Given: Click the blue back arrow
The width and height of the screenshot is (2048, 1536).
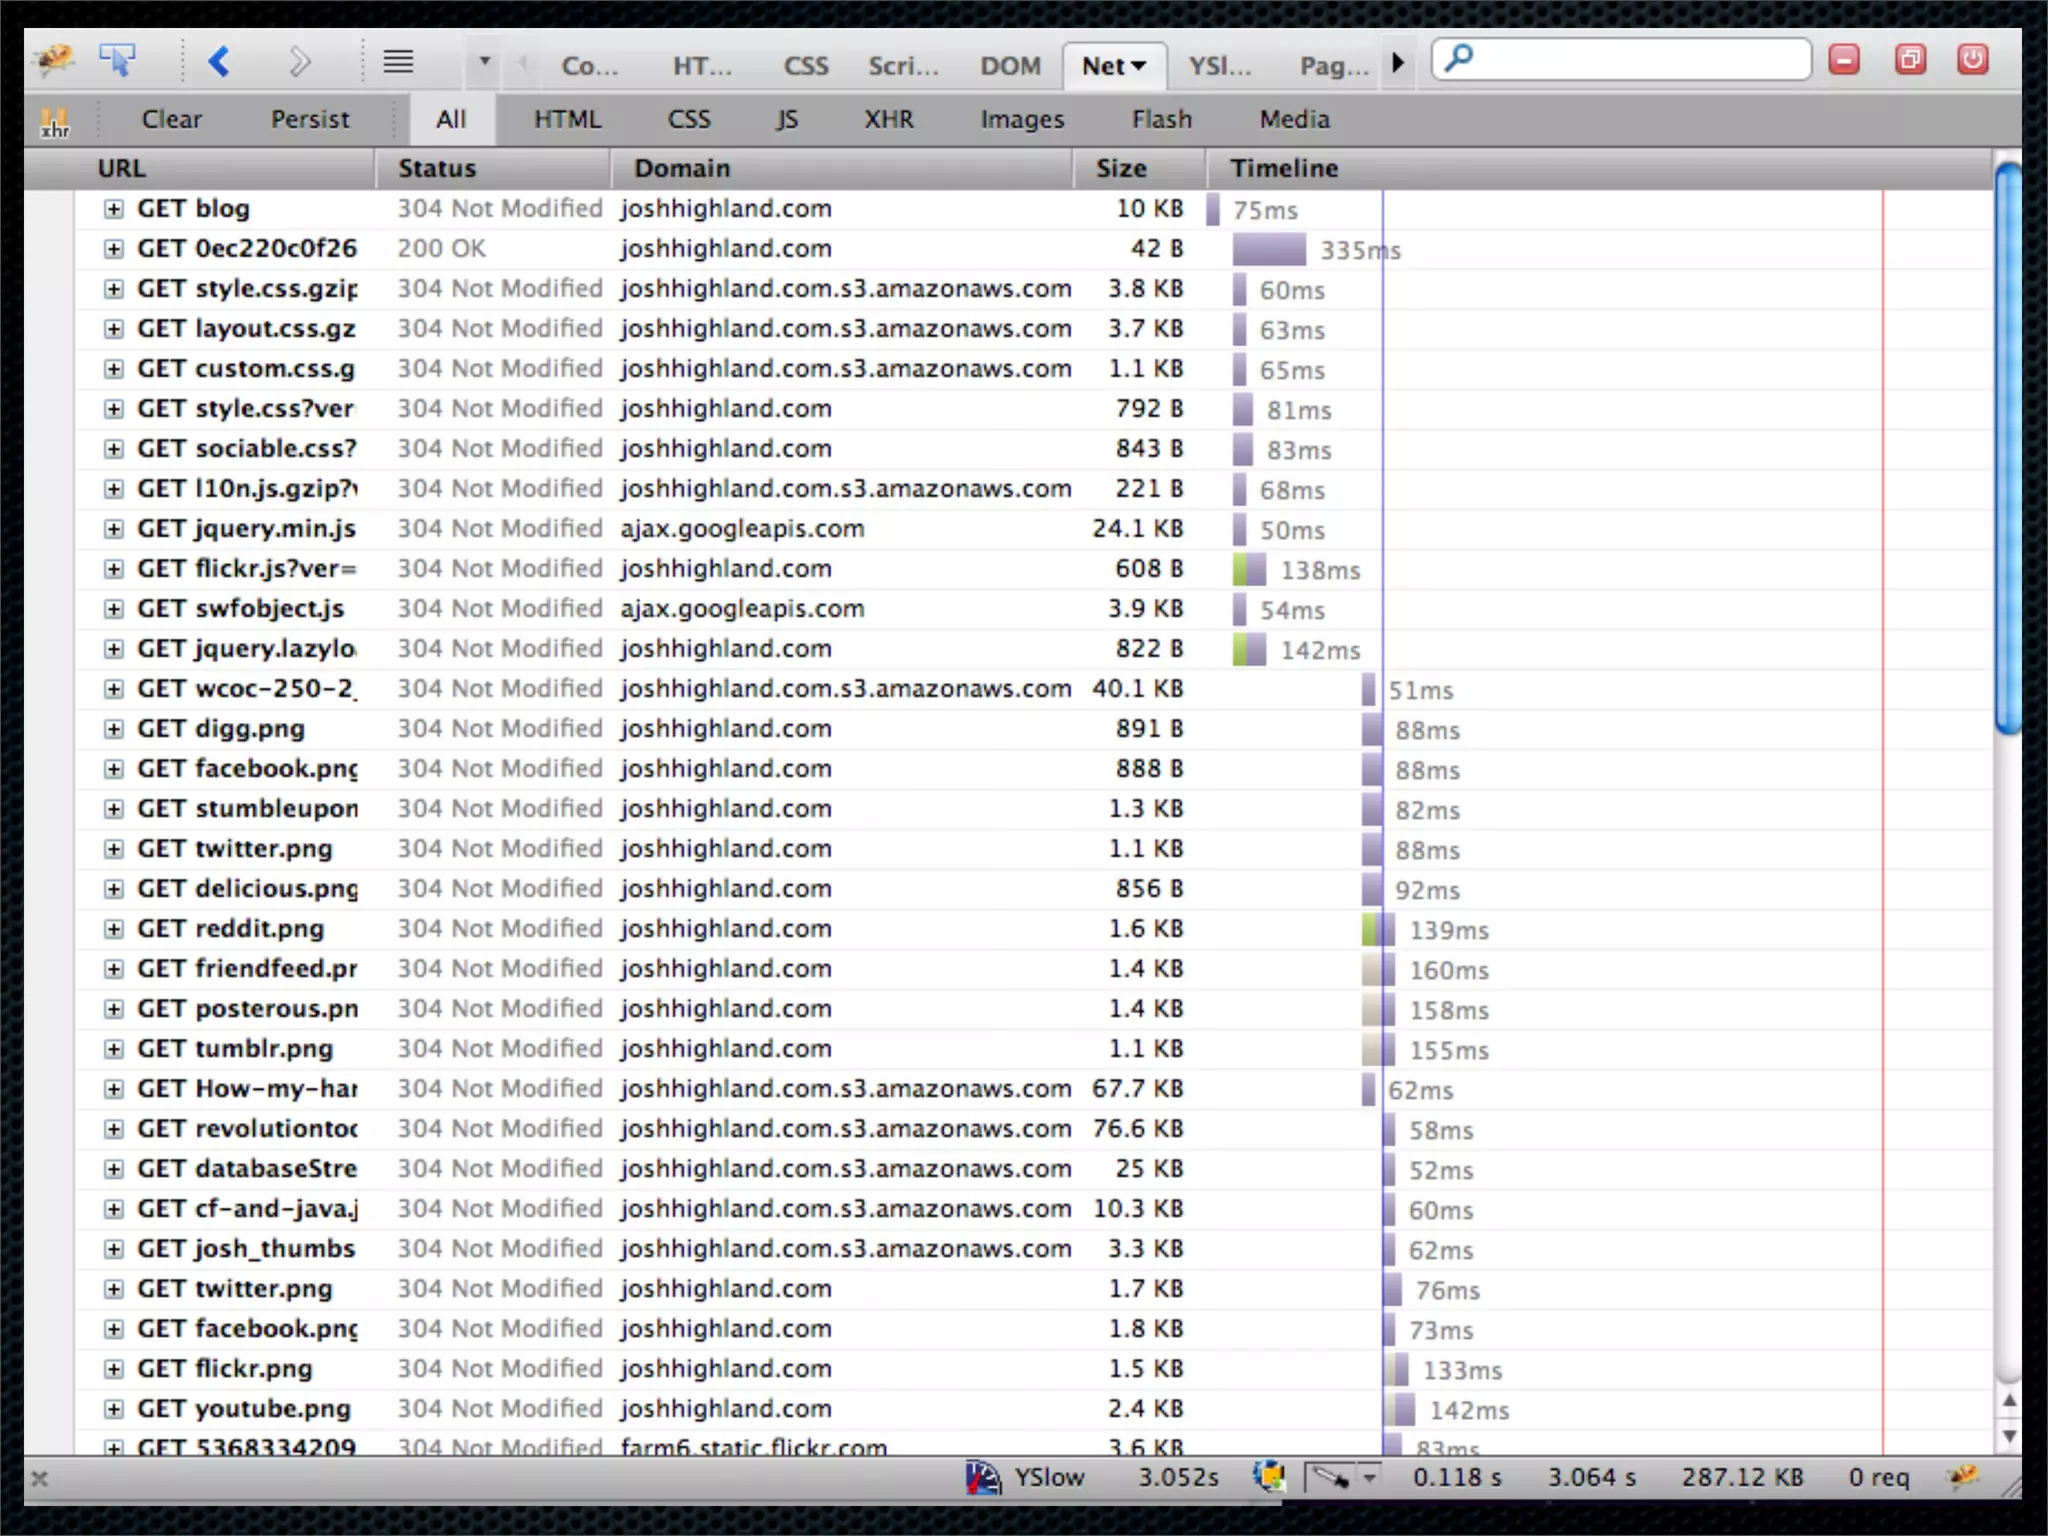Looking at the screenshot, I should coord(220,61).
